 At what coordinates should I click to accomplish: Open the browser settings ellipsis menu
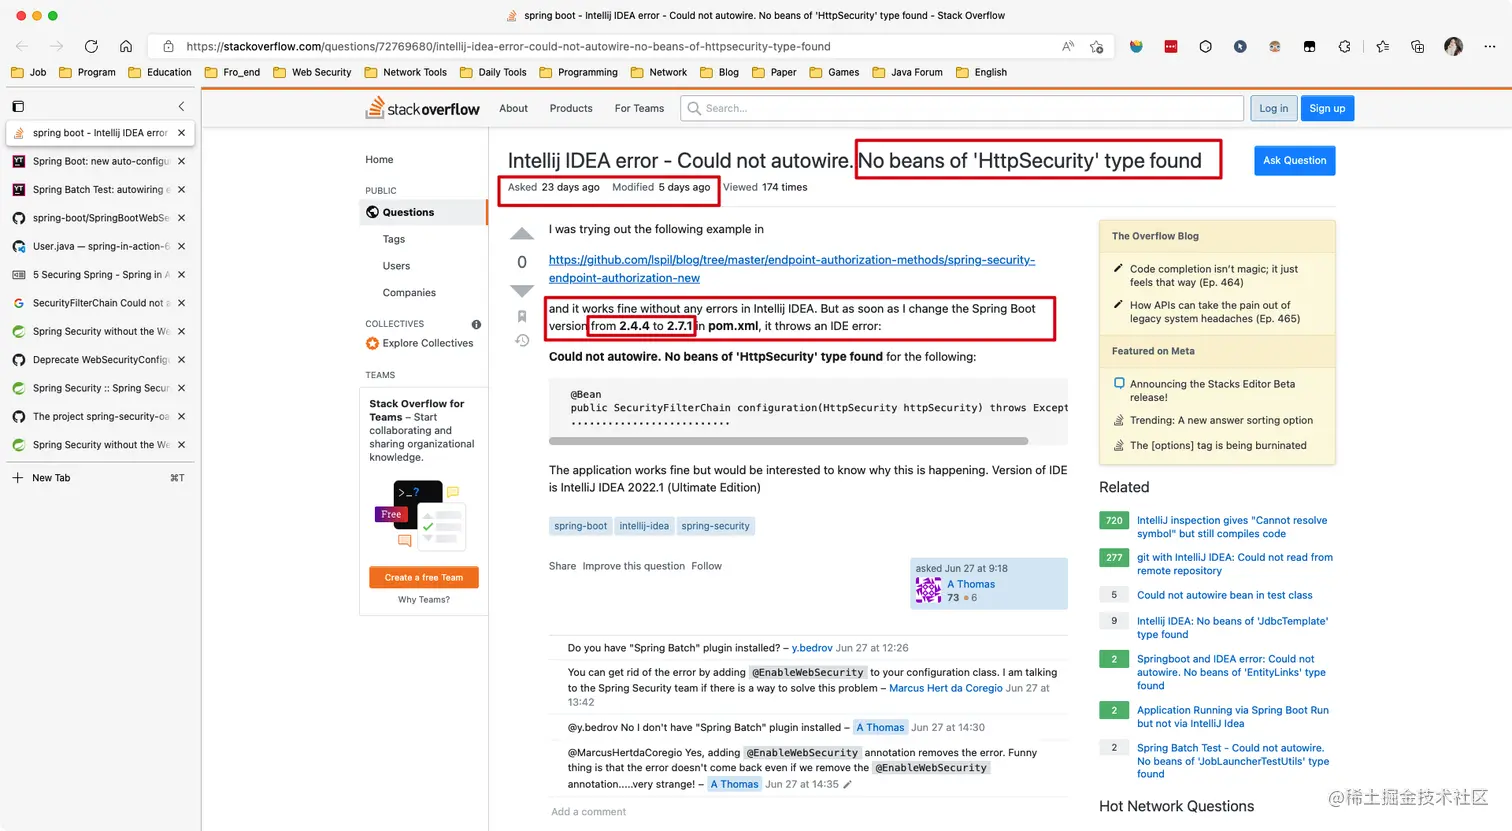(x=1491, y=46)
